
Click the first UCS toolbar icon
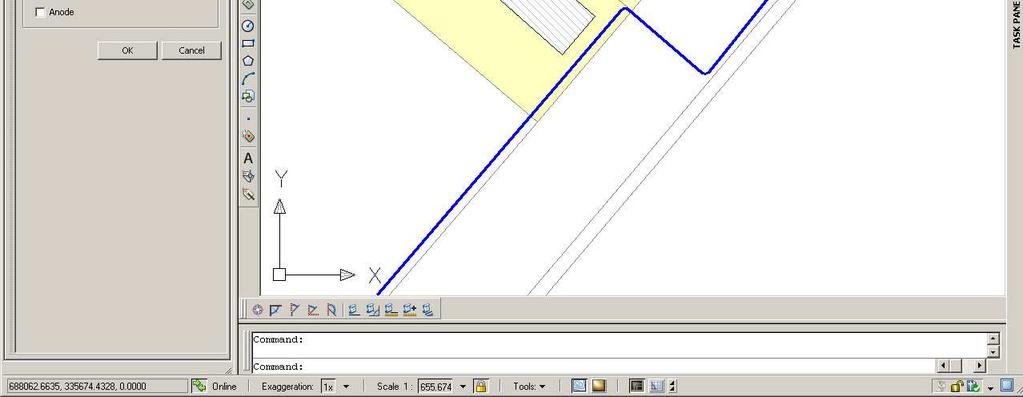[258, 310]
